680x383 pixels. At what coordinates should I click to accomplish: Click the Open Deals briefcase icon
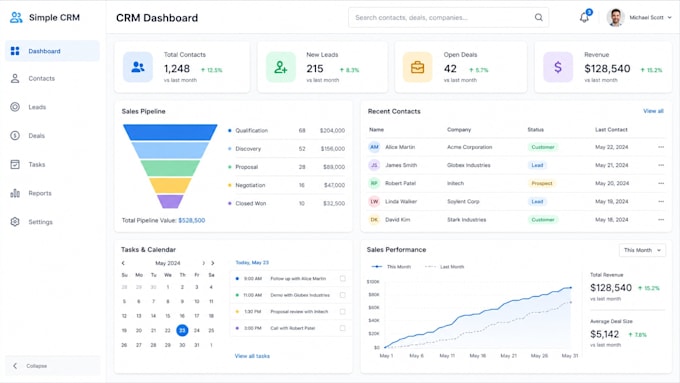pyautogui.click(x=417, y=67)
